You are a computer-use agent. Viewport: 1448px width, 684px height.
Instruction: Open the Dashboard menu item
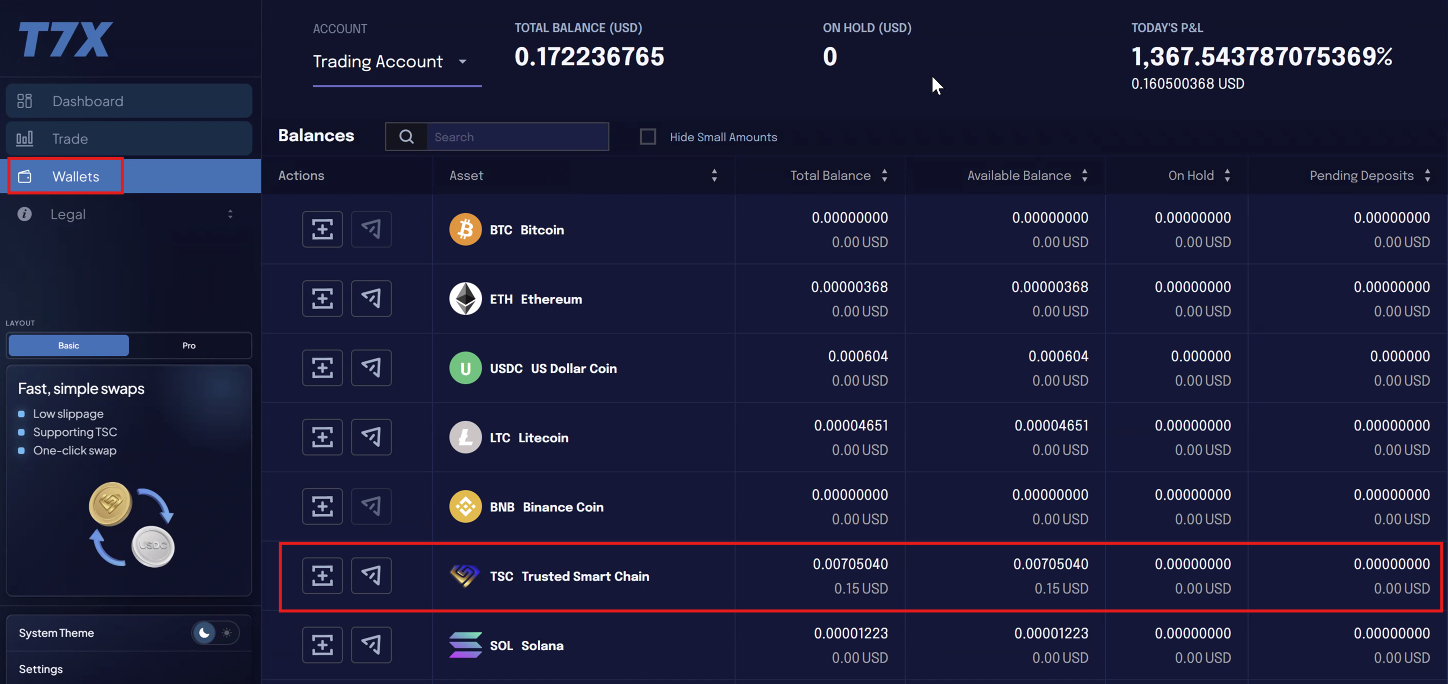tap(129, 101)
